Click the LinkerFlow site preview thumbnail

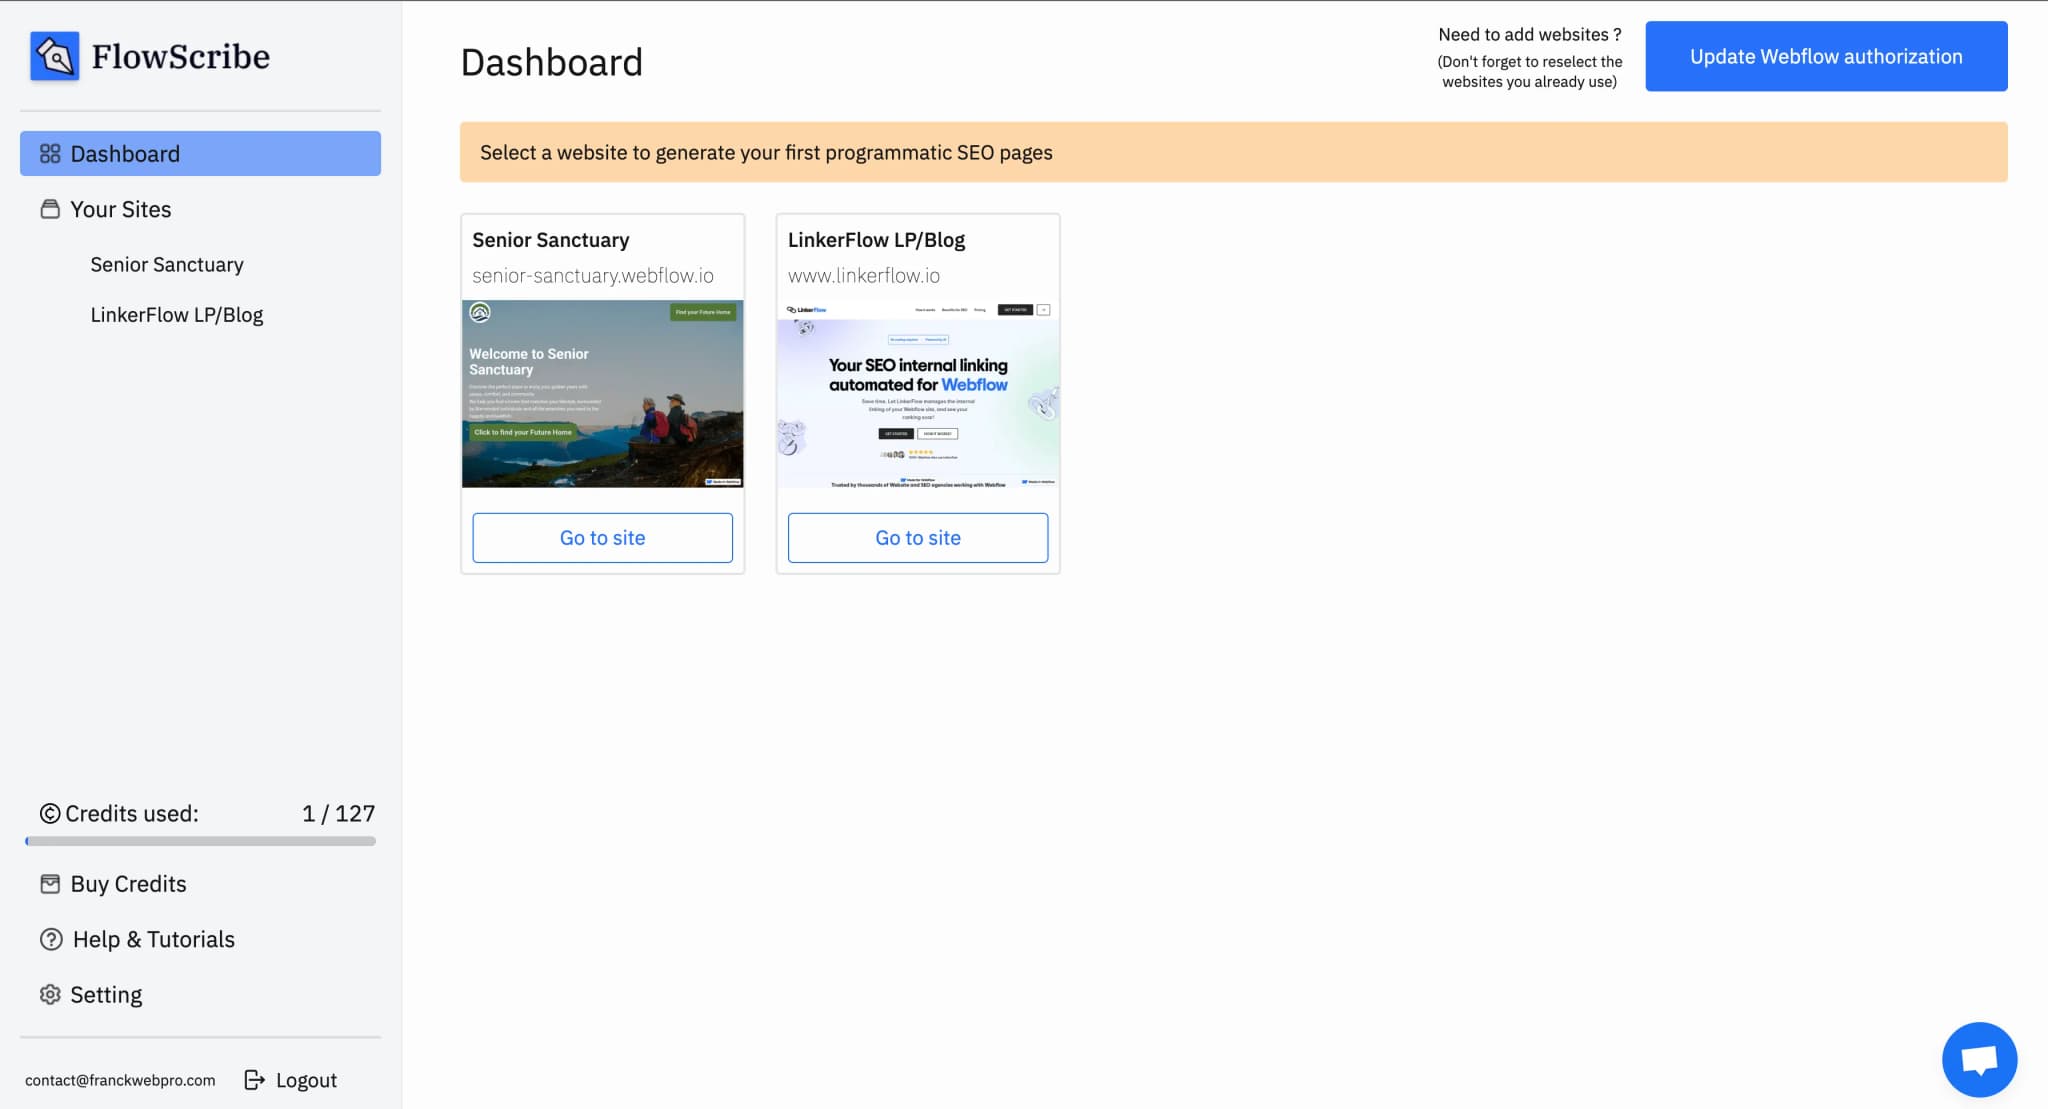click(918, 394)
